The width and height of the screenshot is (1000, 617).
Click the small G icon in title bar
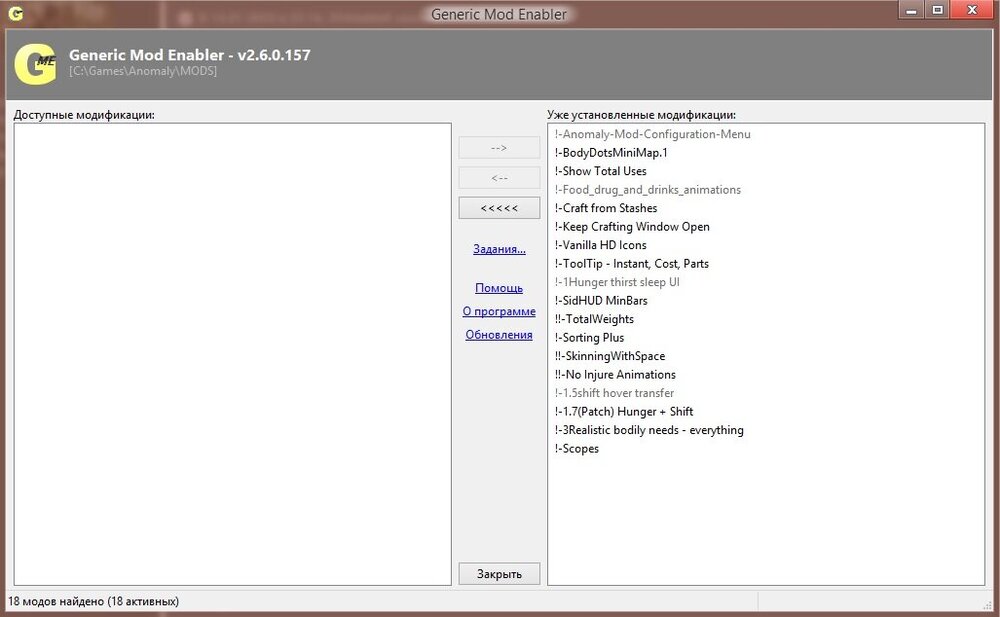click(16, 14)
